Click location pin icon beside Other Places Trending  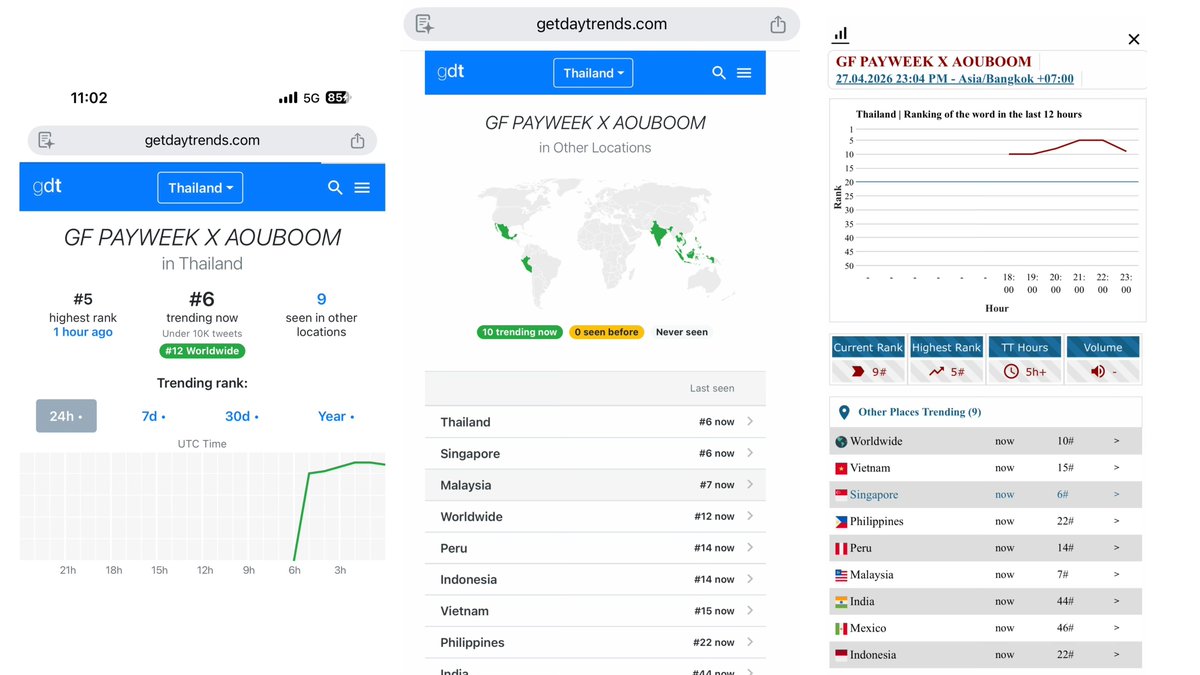(843, 412)
